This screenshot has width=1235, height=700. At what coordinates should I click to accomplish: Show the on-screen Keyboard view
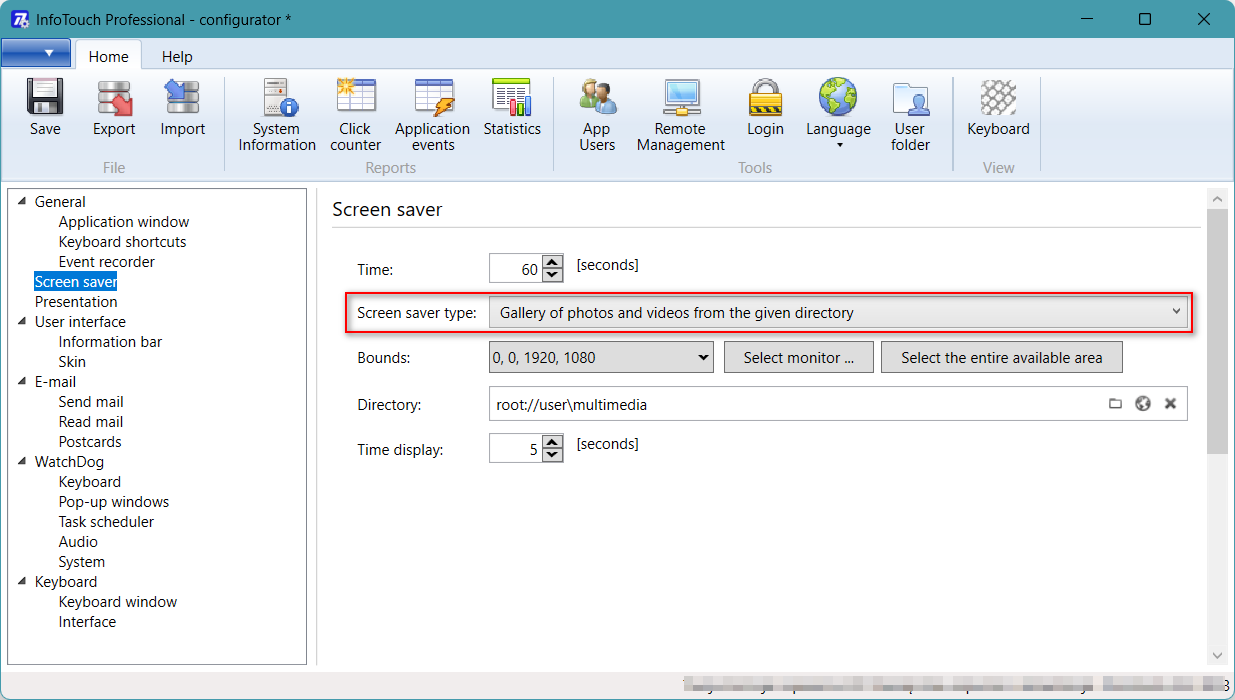pyautogui.click(x=998, y=108)
